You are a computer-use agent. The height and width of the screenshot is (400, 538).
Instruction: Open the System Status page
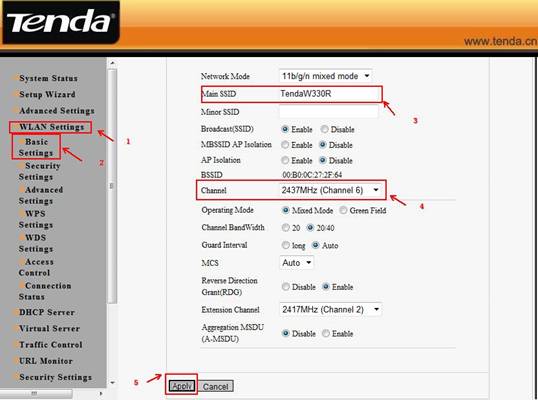click(48, 78)
